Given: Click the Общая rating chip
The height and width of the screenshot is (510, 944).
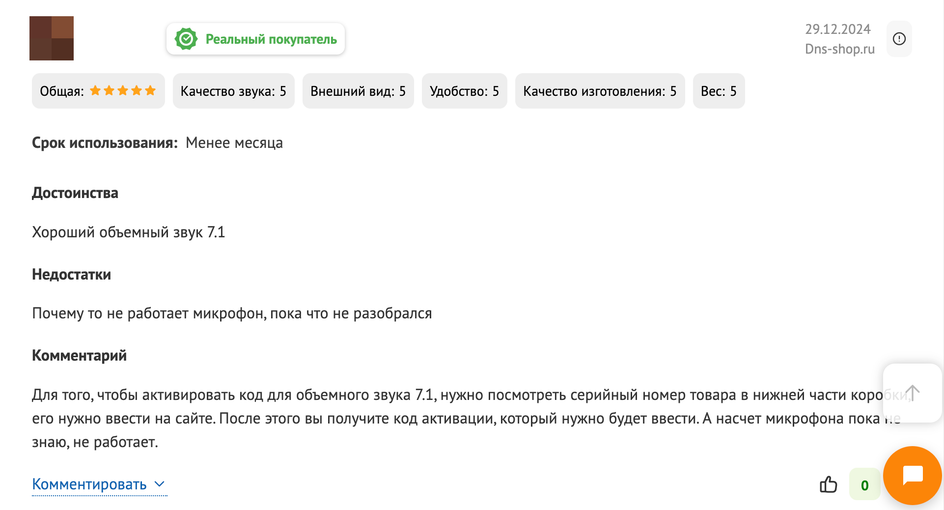Looking at the screenshot, I should tap(98, 91).
